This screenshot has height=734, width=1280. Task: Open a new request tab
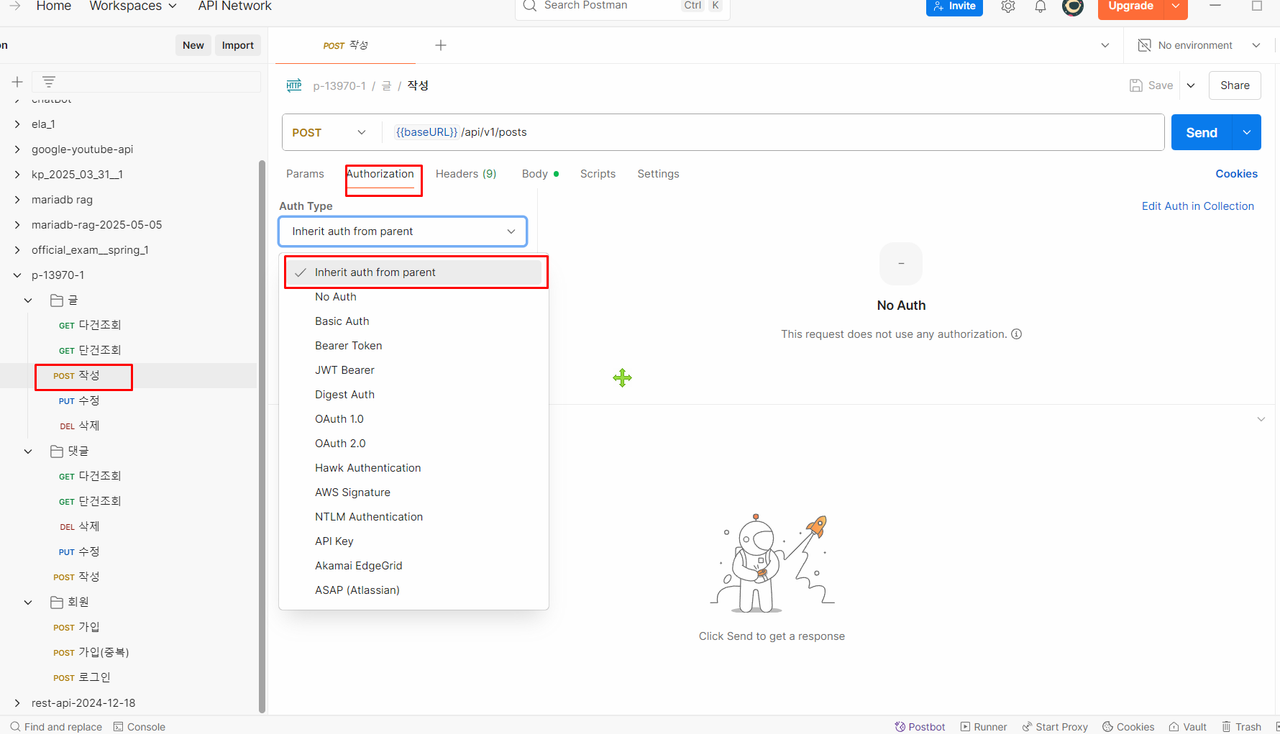click(441, 45)
